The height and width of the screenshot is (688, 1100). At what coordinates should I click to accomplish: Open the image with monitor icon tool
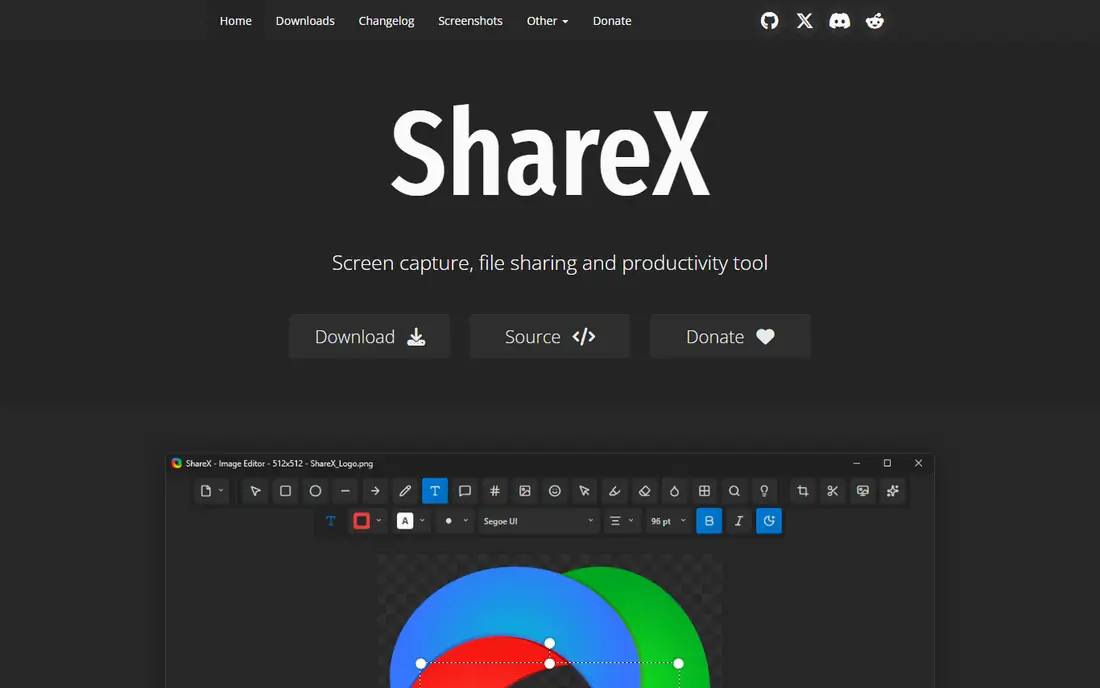[863, 491]
